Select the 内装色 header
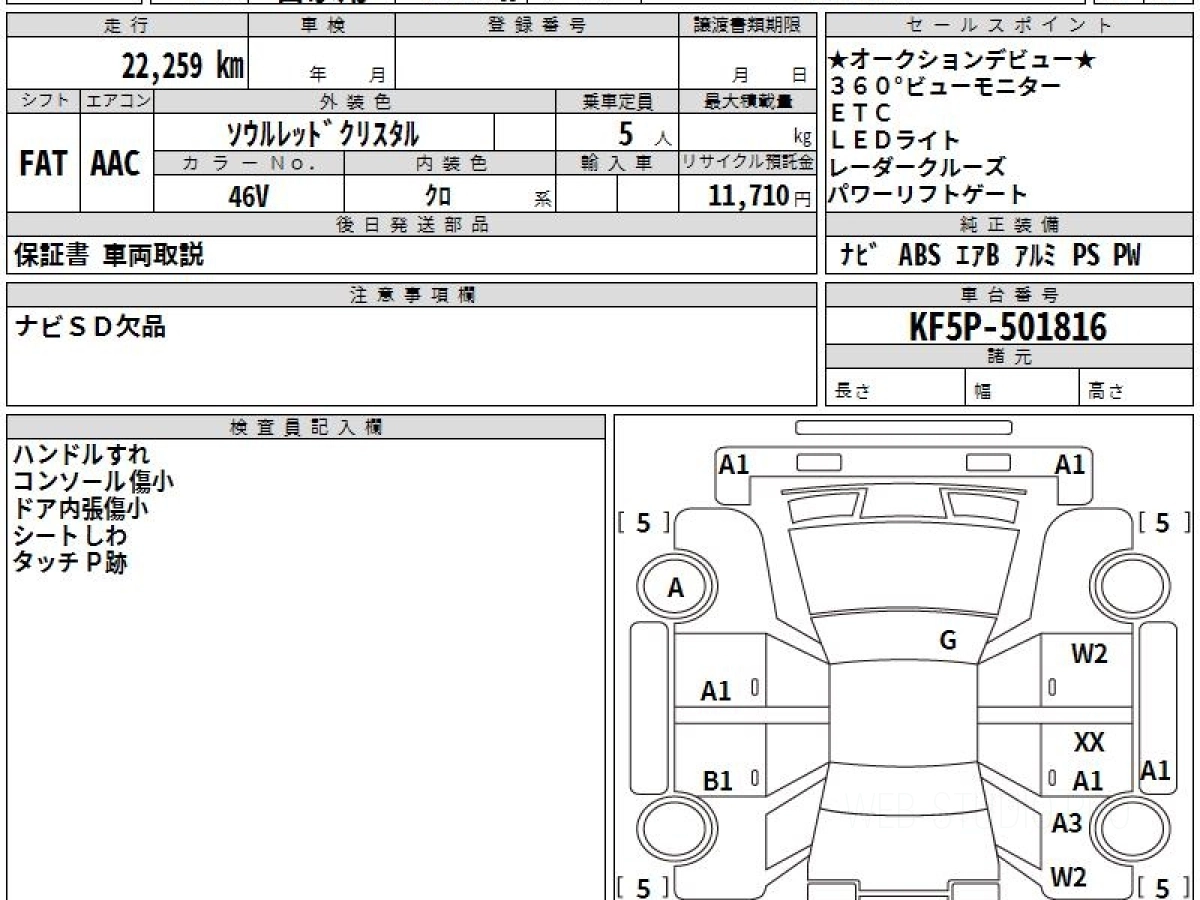 coord(450,164)
